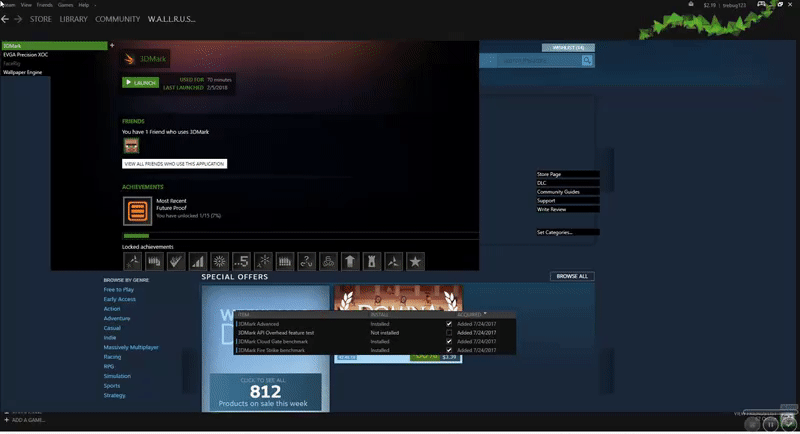Select the sparkle burst locked achievement icon

click(x=263, y=262)
